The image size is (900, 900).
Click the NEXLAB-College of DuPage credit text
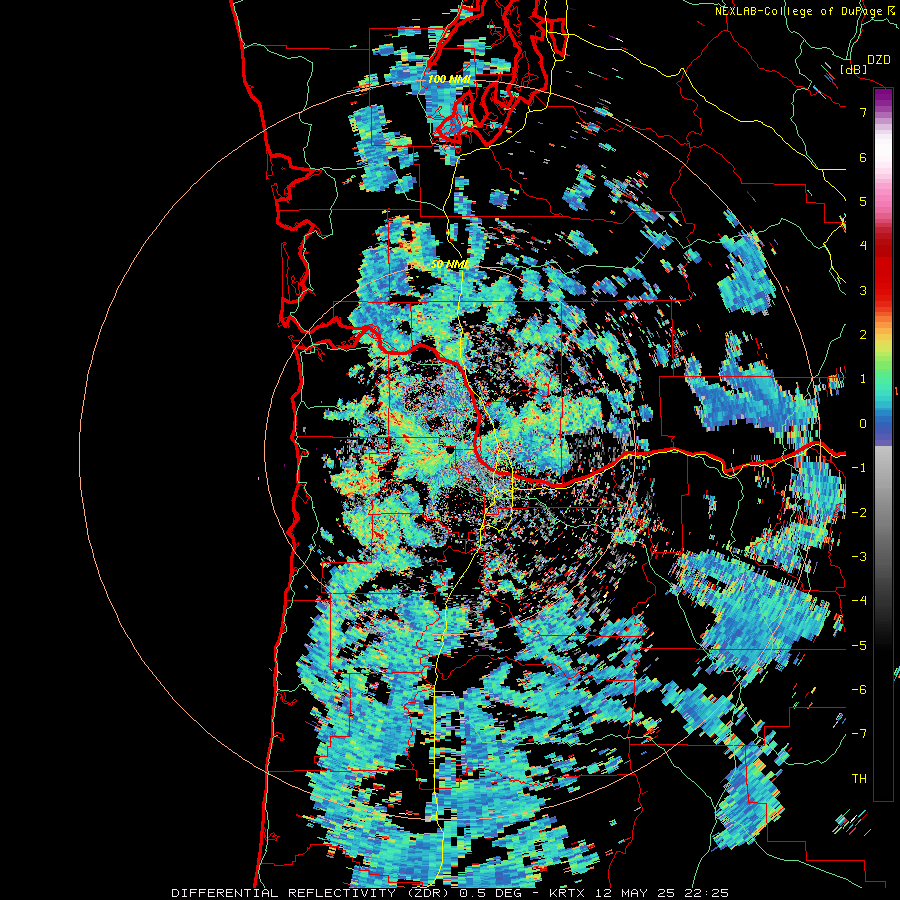(807, 11)
